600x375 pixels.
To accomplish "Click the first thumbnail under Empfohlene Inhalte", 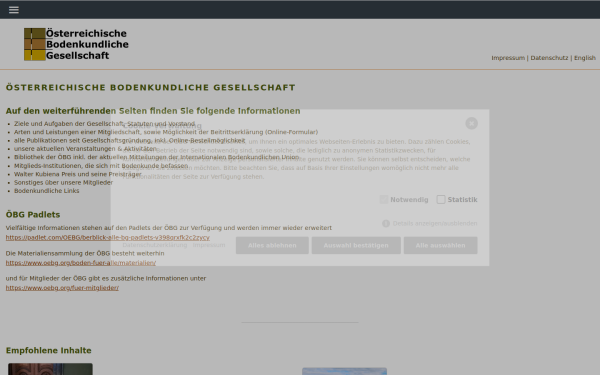I will tap(50, 369).
